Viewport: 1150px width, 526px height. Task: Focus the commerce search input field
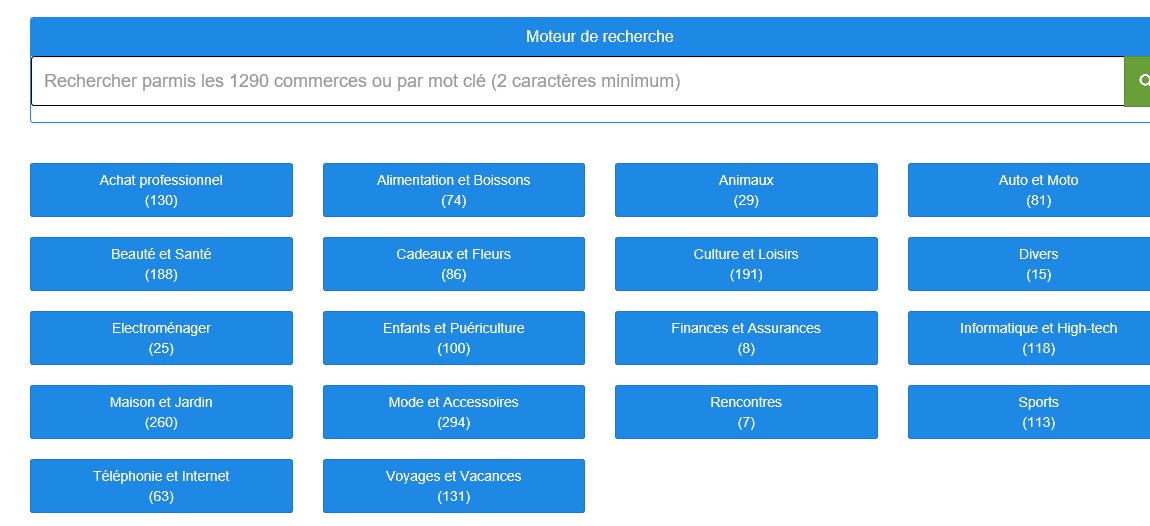[x=577, y=81]
